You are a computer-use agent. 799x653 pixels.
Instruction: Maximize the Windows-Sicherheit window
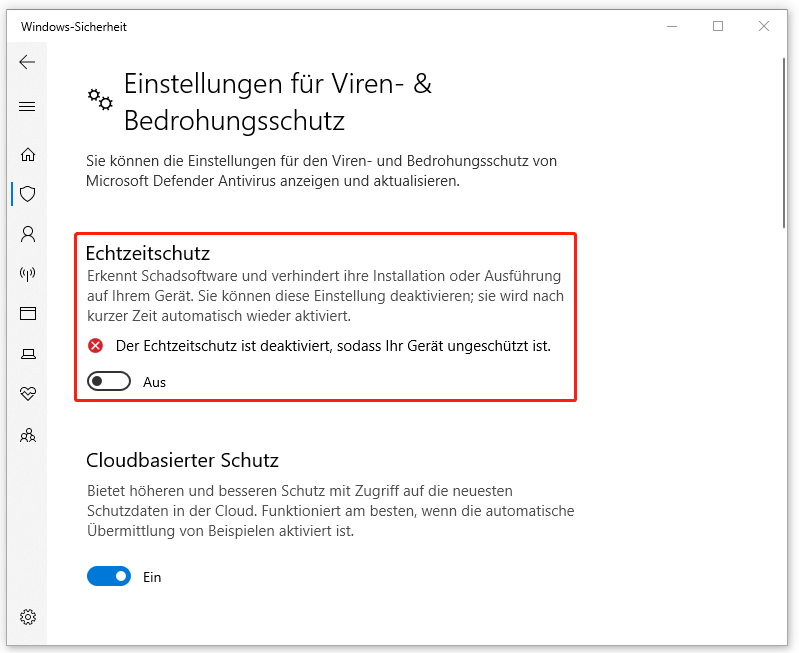[718, 27]
